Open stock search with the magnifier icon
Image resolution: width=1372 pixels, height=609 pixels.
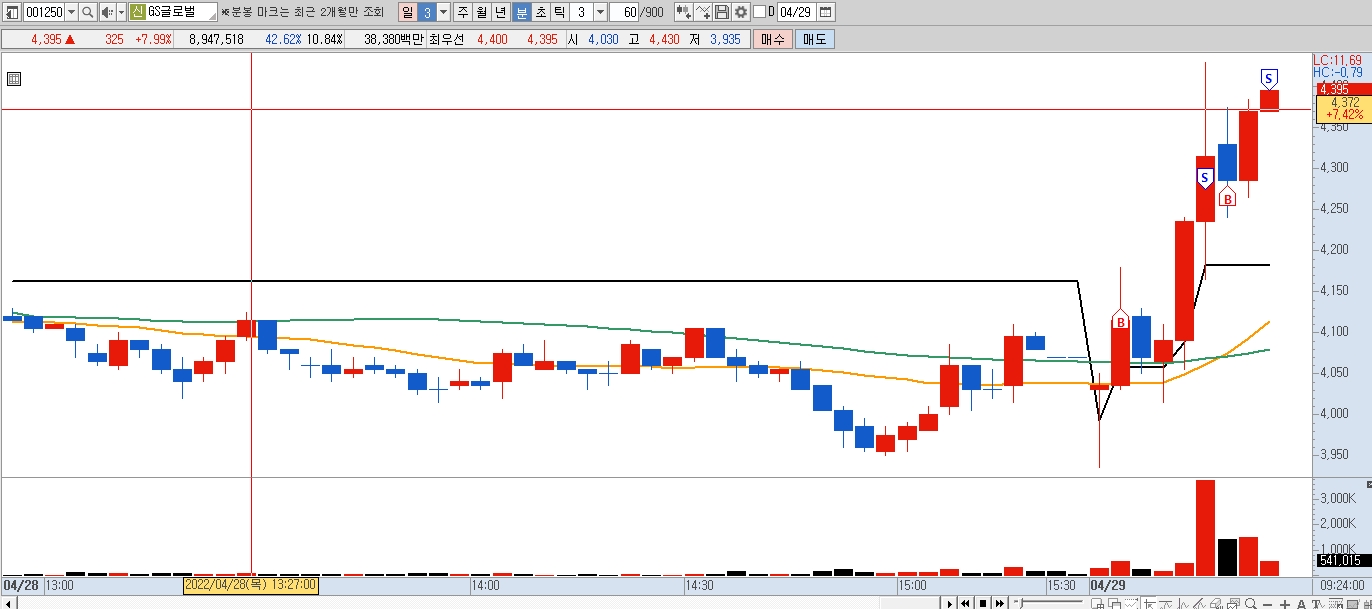coord(88,12)
